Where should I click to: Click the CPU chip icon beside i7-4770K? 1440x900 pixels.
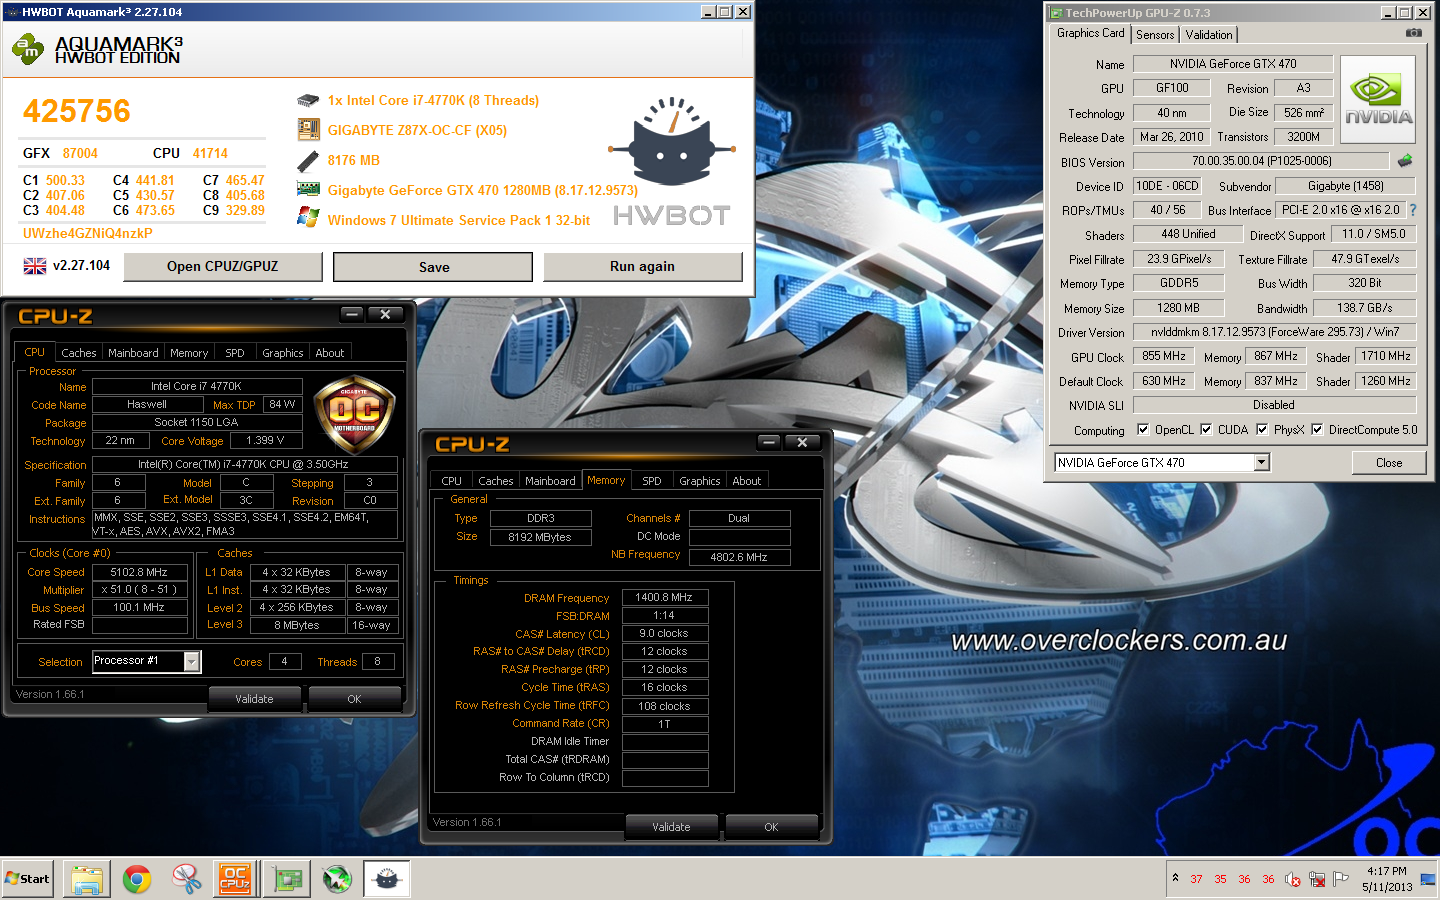(x=308, y=101)
